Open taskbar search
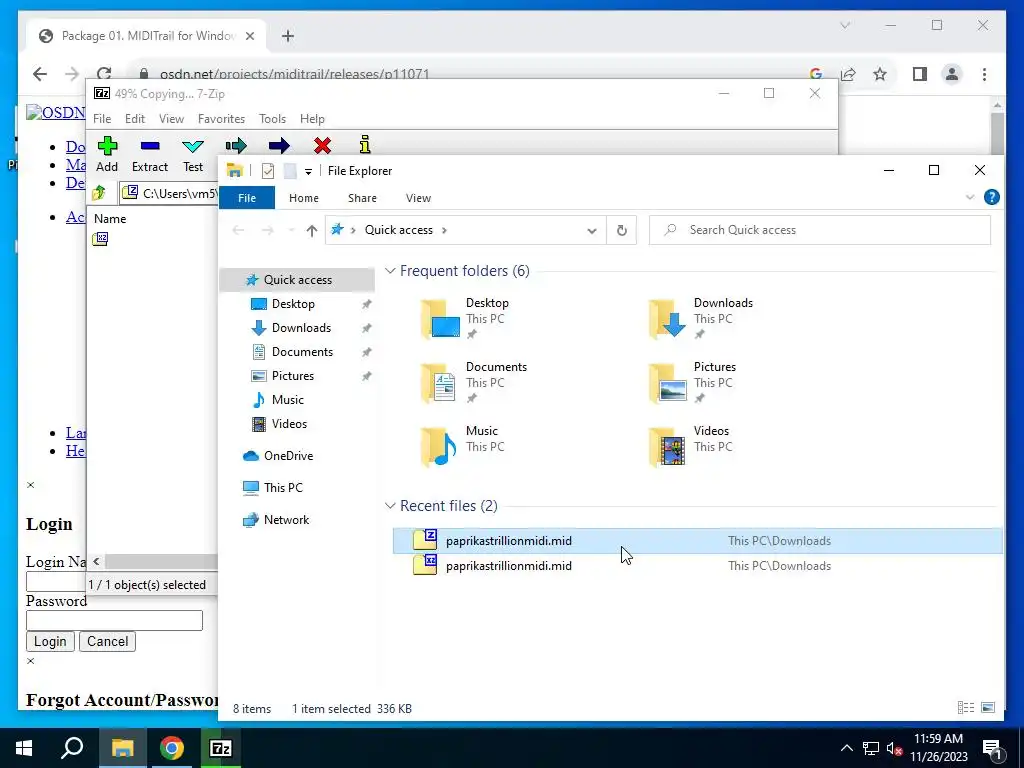 pos(72,748)
